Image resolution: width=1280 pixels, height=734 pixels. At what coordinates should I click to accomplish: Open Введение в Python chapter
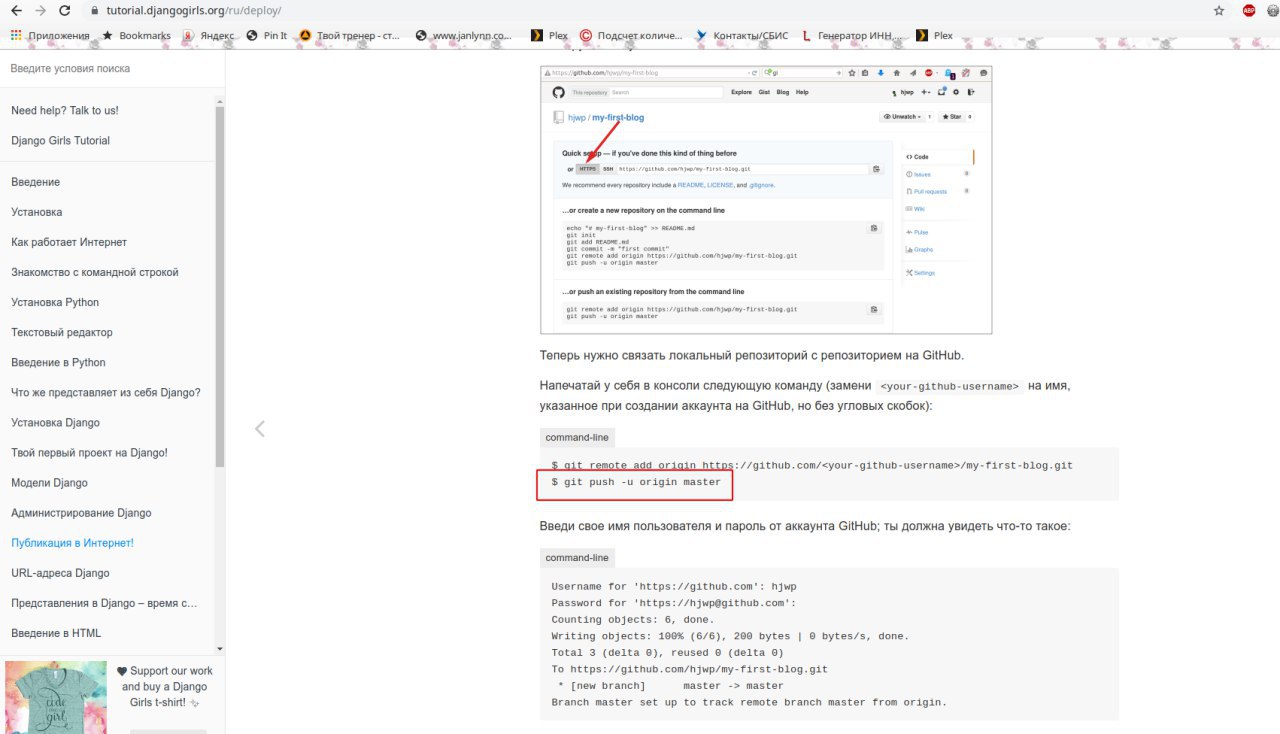point(58,362)
